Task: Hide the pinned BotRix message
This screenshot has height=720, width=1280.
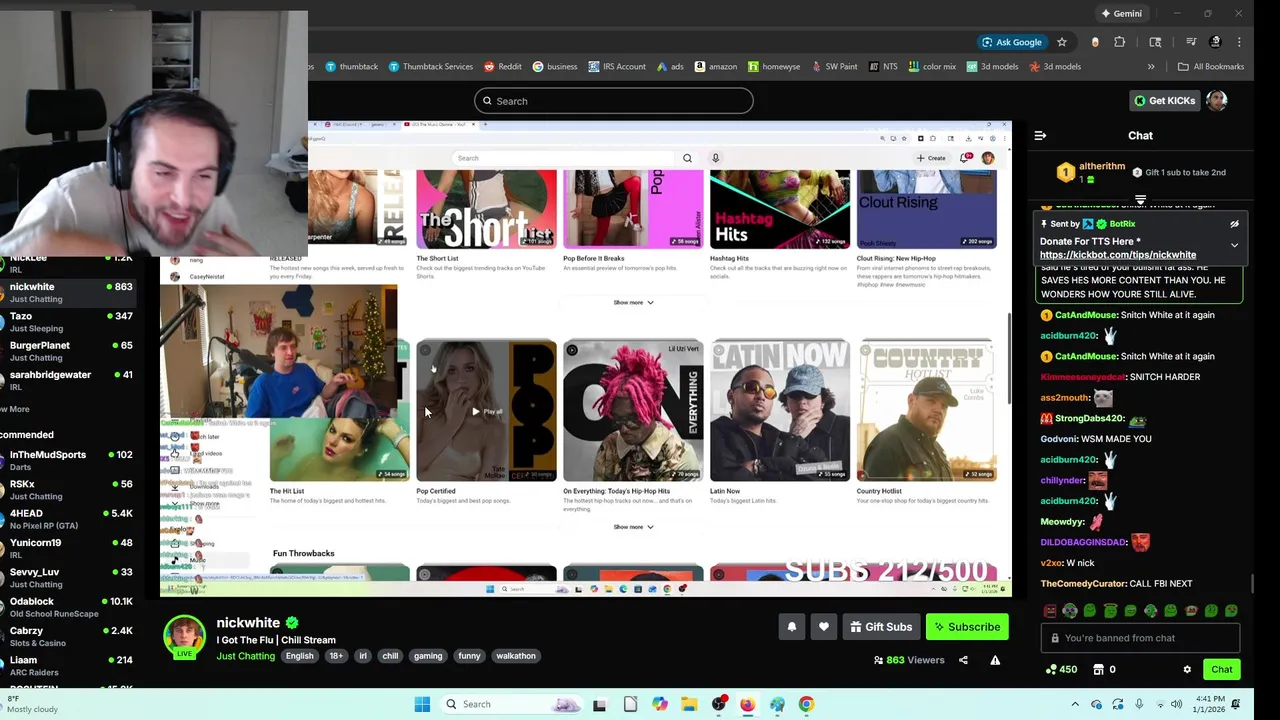Action: click(x=1234, y=224)
